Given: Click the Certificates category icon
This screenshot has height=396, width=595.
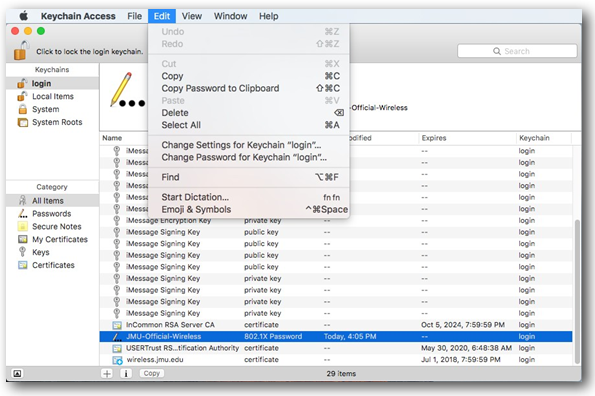Looking at the screenshot, I should tap(23, 265).
